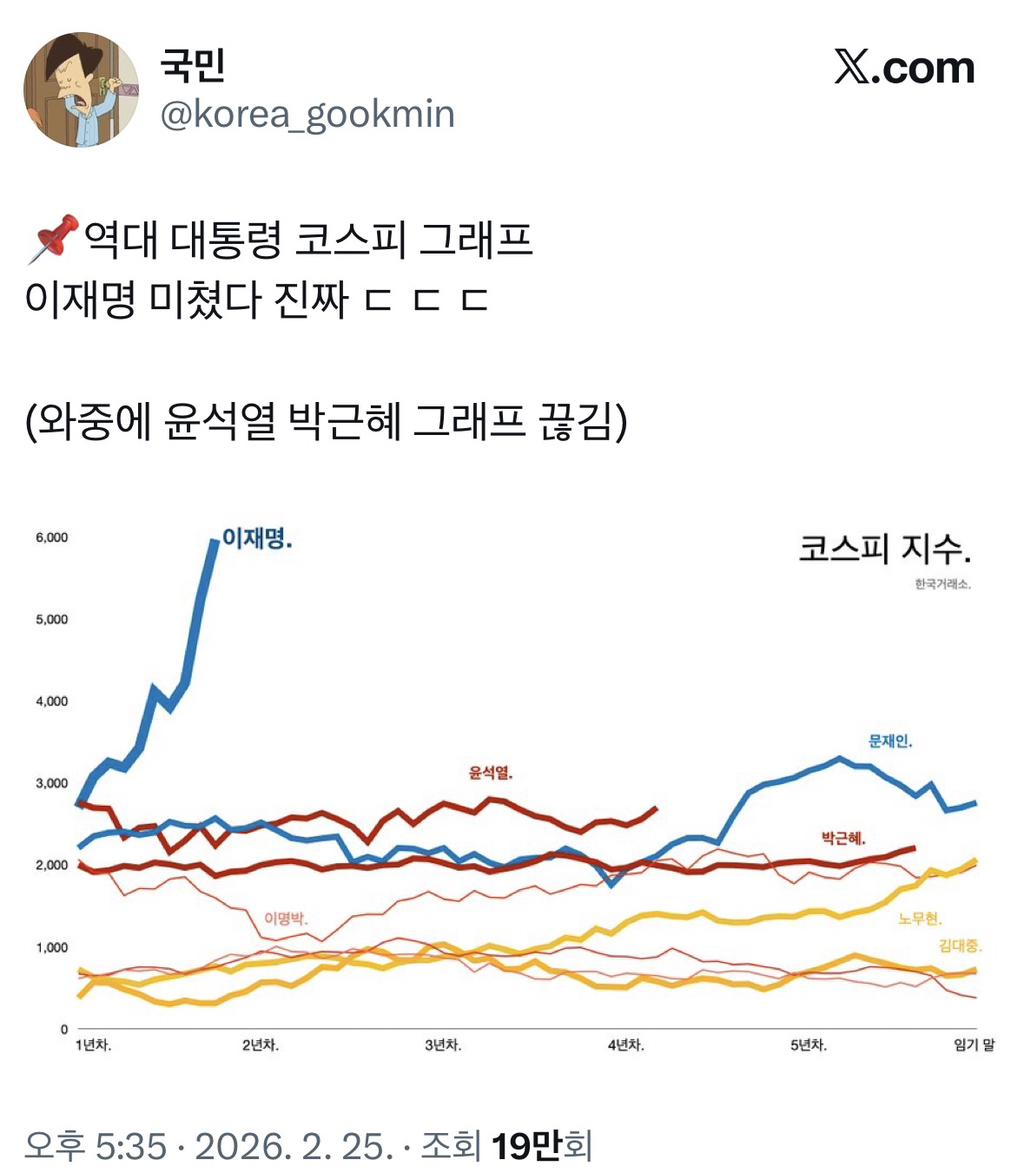Open the KOSPI chart image thumbnail
This screenshot has width=1024, height=1173.
(512, 780)
